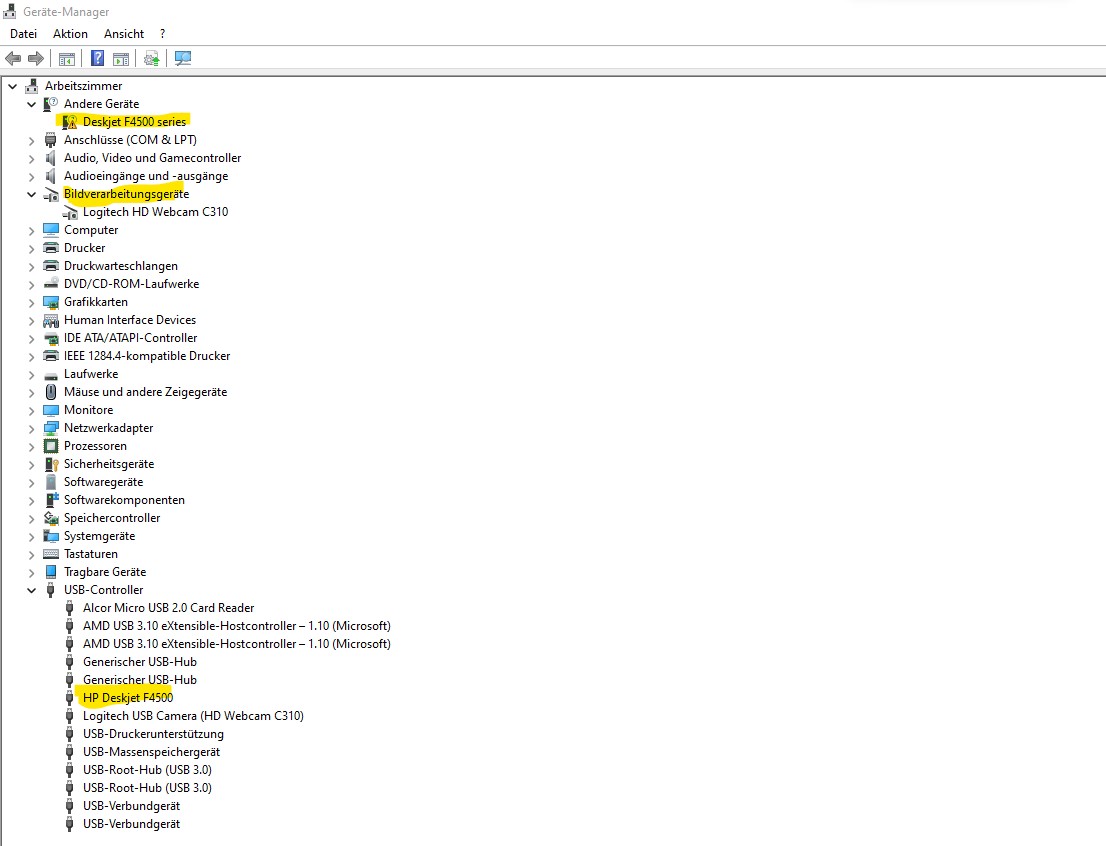Click the update driver toolbar icon
Screen dimensions: 1106x846
tap(151, 59)
